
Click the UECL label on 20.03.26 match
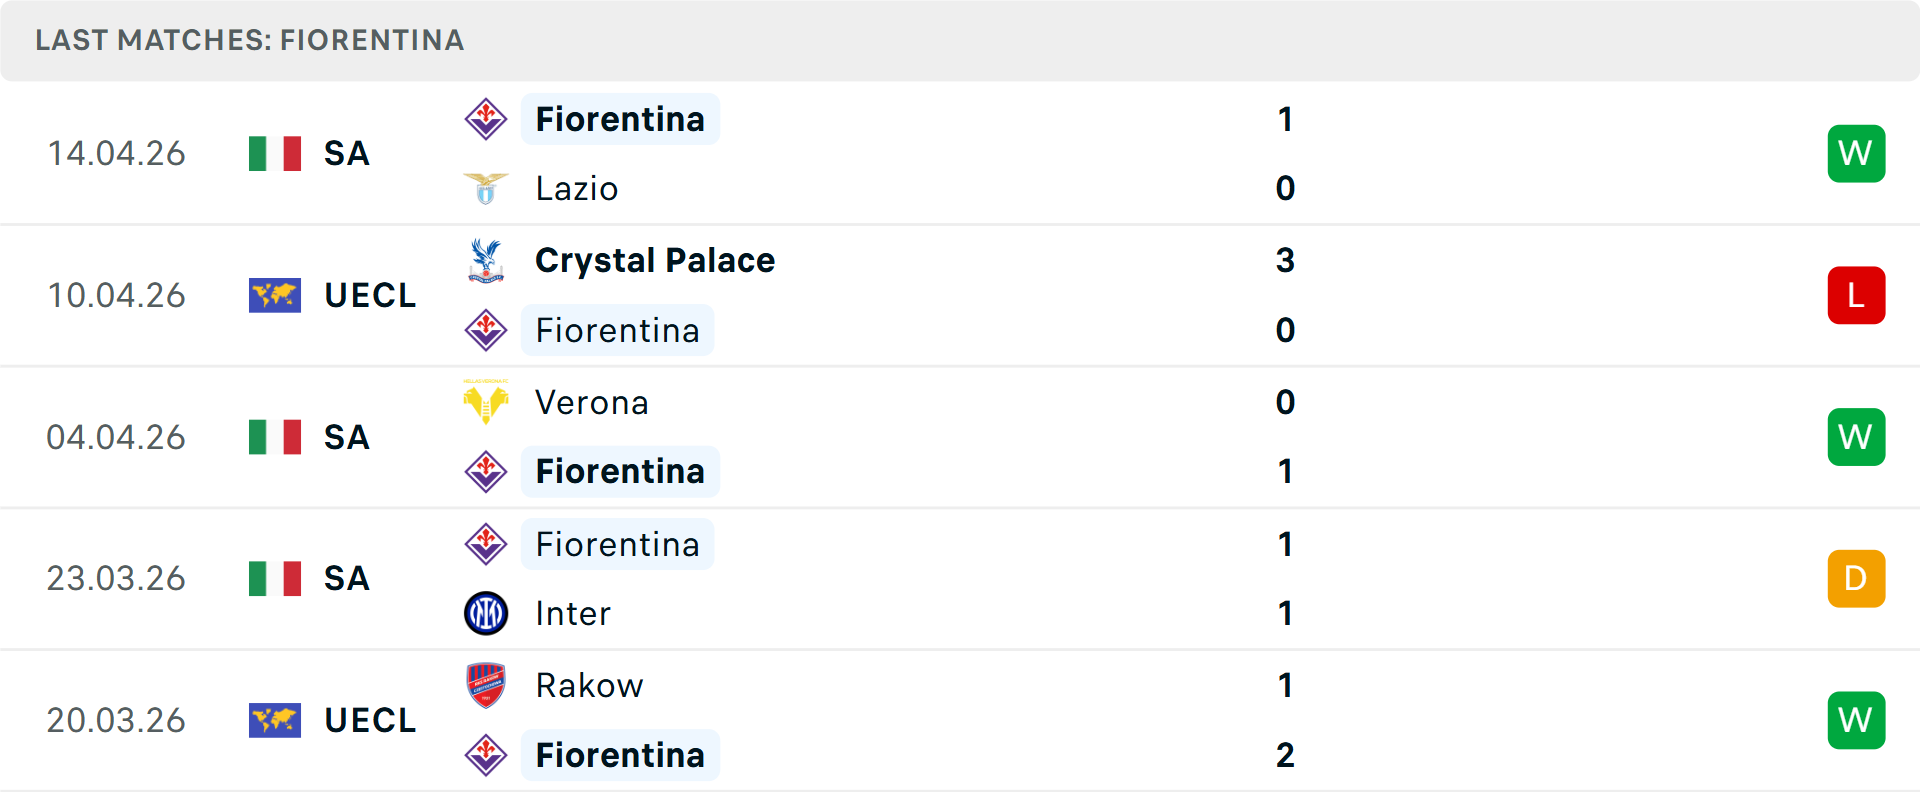(x=370, y=720)
